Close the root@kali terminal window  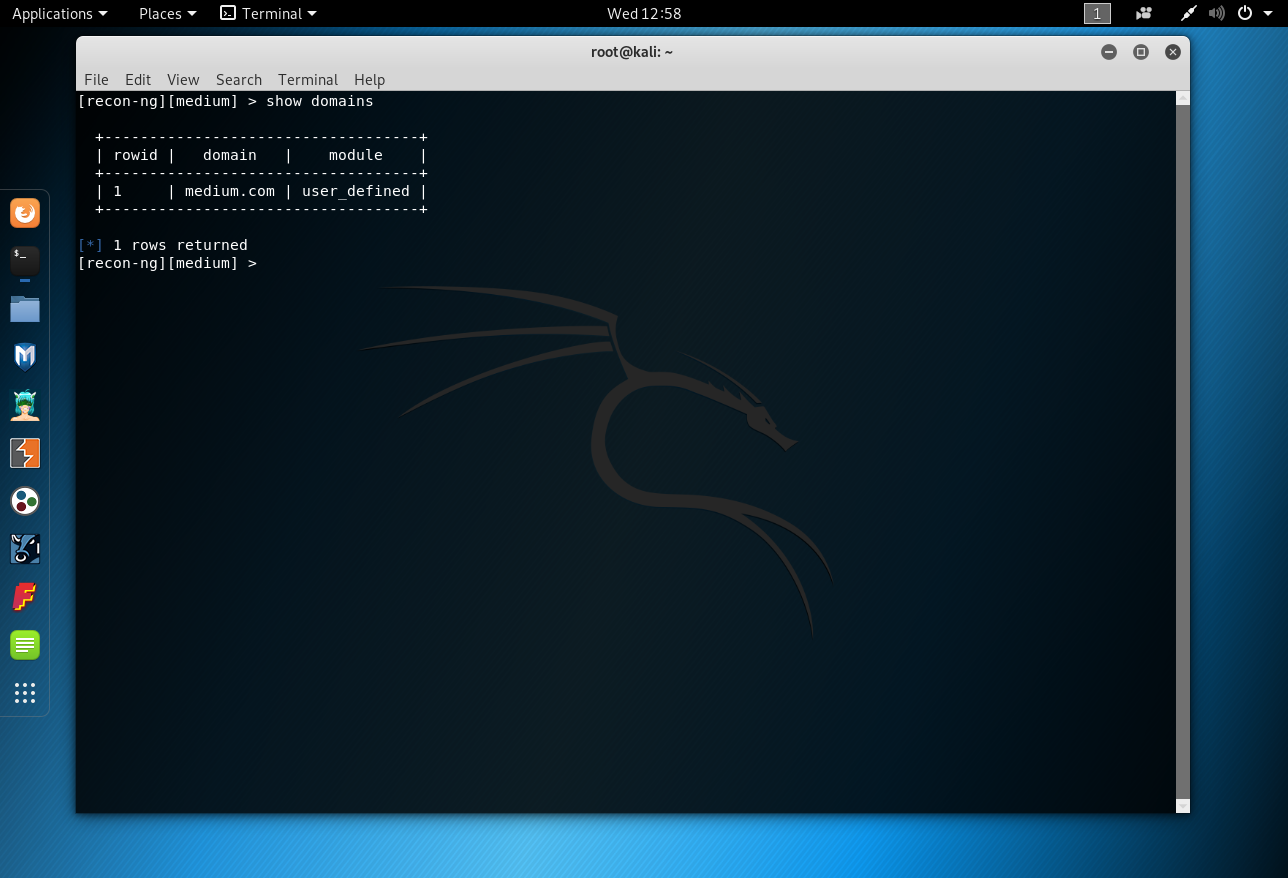click(1173, 52)
